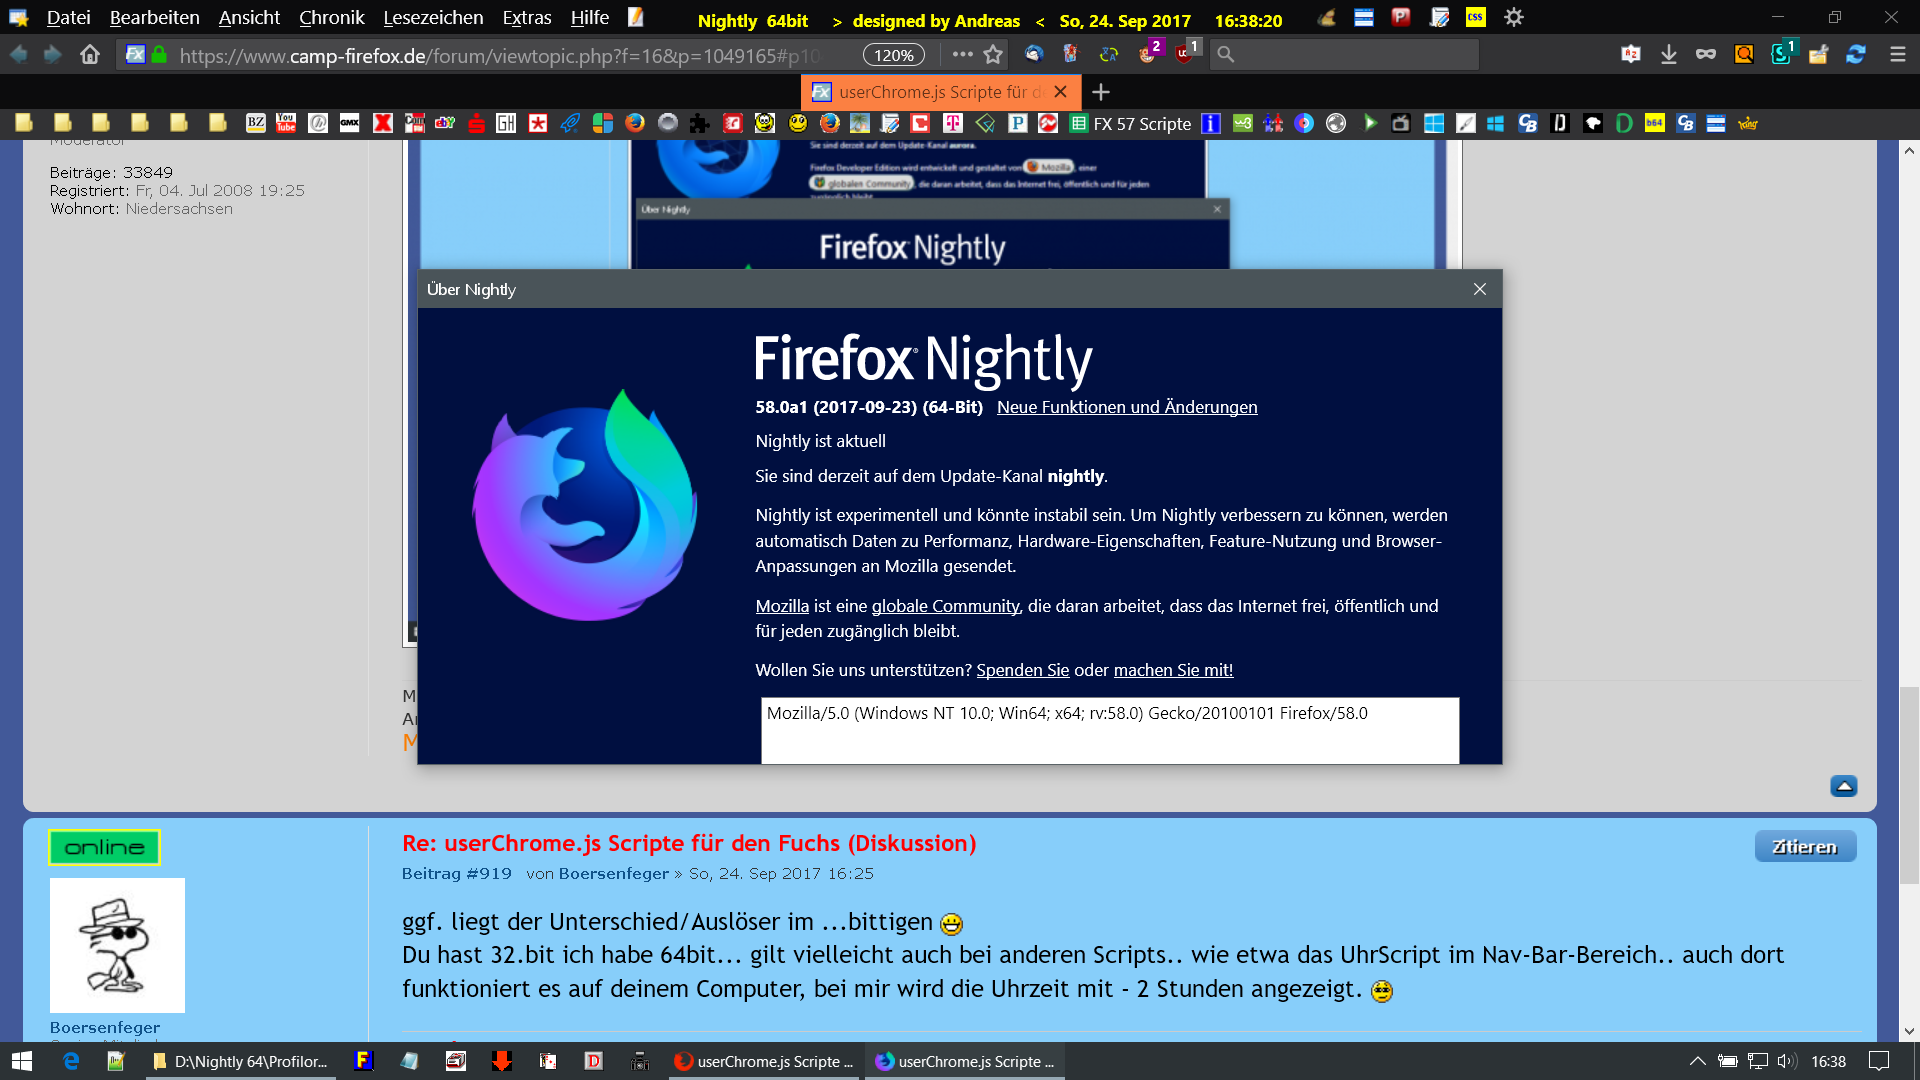Click the Zitieren button
This screenshot has width=1920, height=1080.
(x=1804, y=846)
